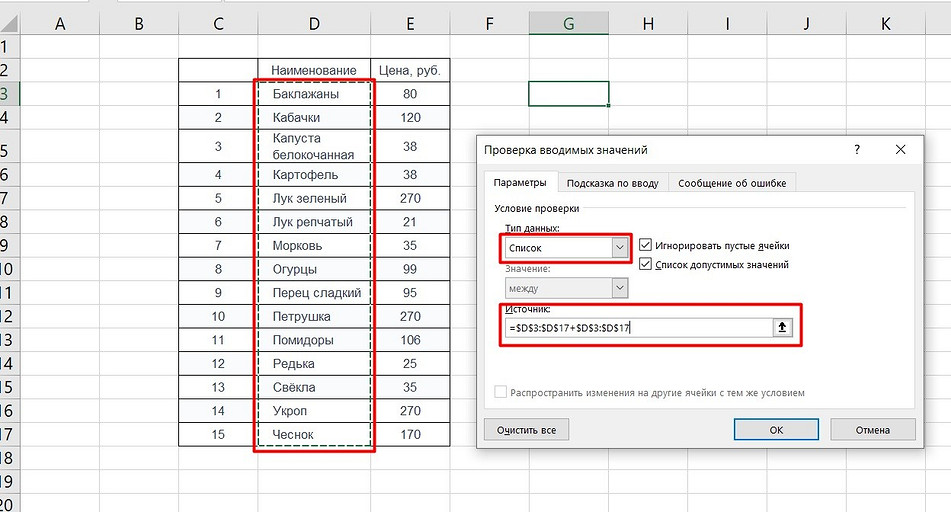Select the Чеснок cell
This screenshot has width=951, height=512.
click(314, 435)
